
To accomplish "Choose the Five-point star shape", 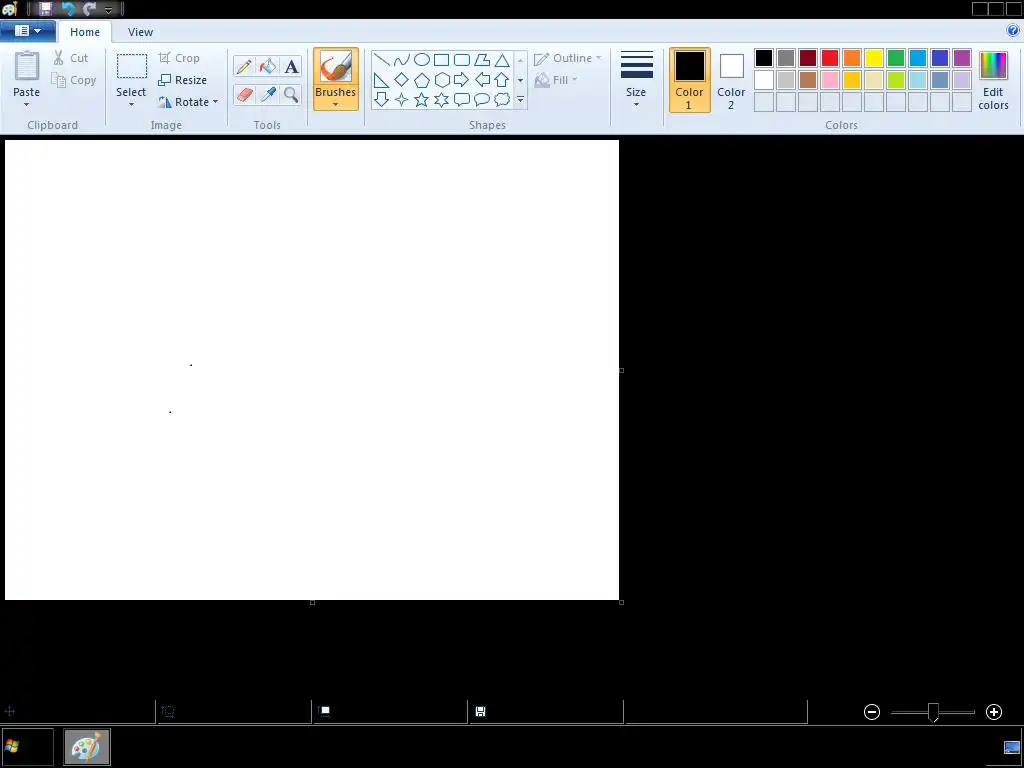I will [422, 100].
